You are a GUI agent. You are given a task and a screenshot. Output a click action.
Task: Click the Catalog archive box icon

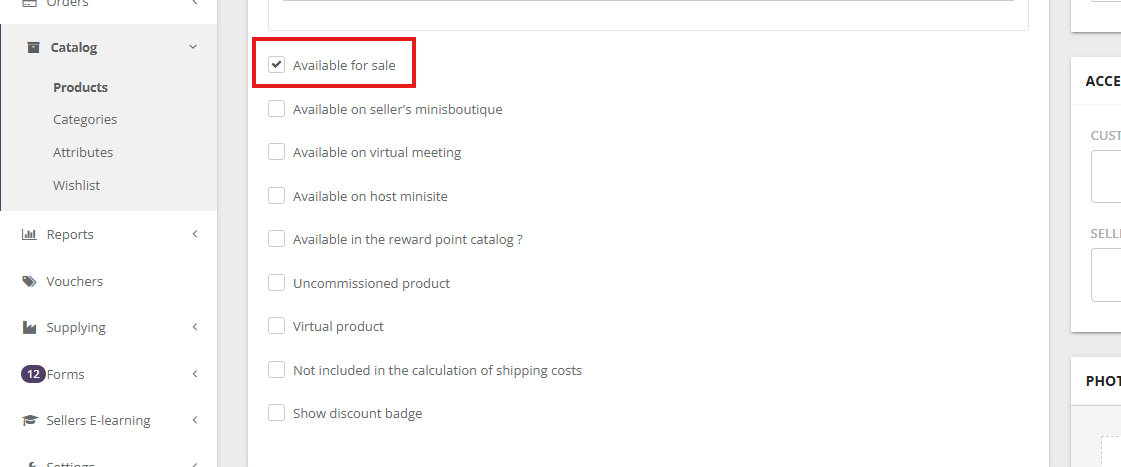tap(32, 47)
